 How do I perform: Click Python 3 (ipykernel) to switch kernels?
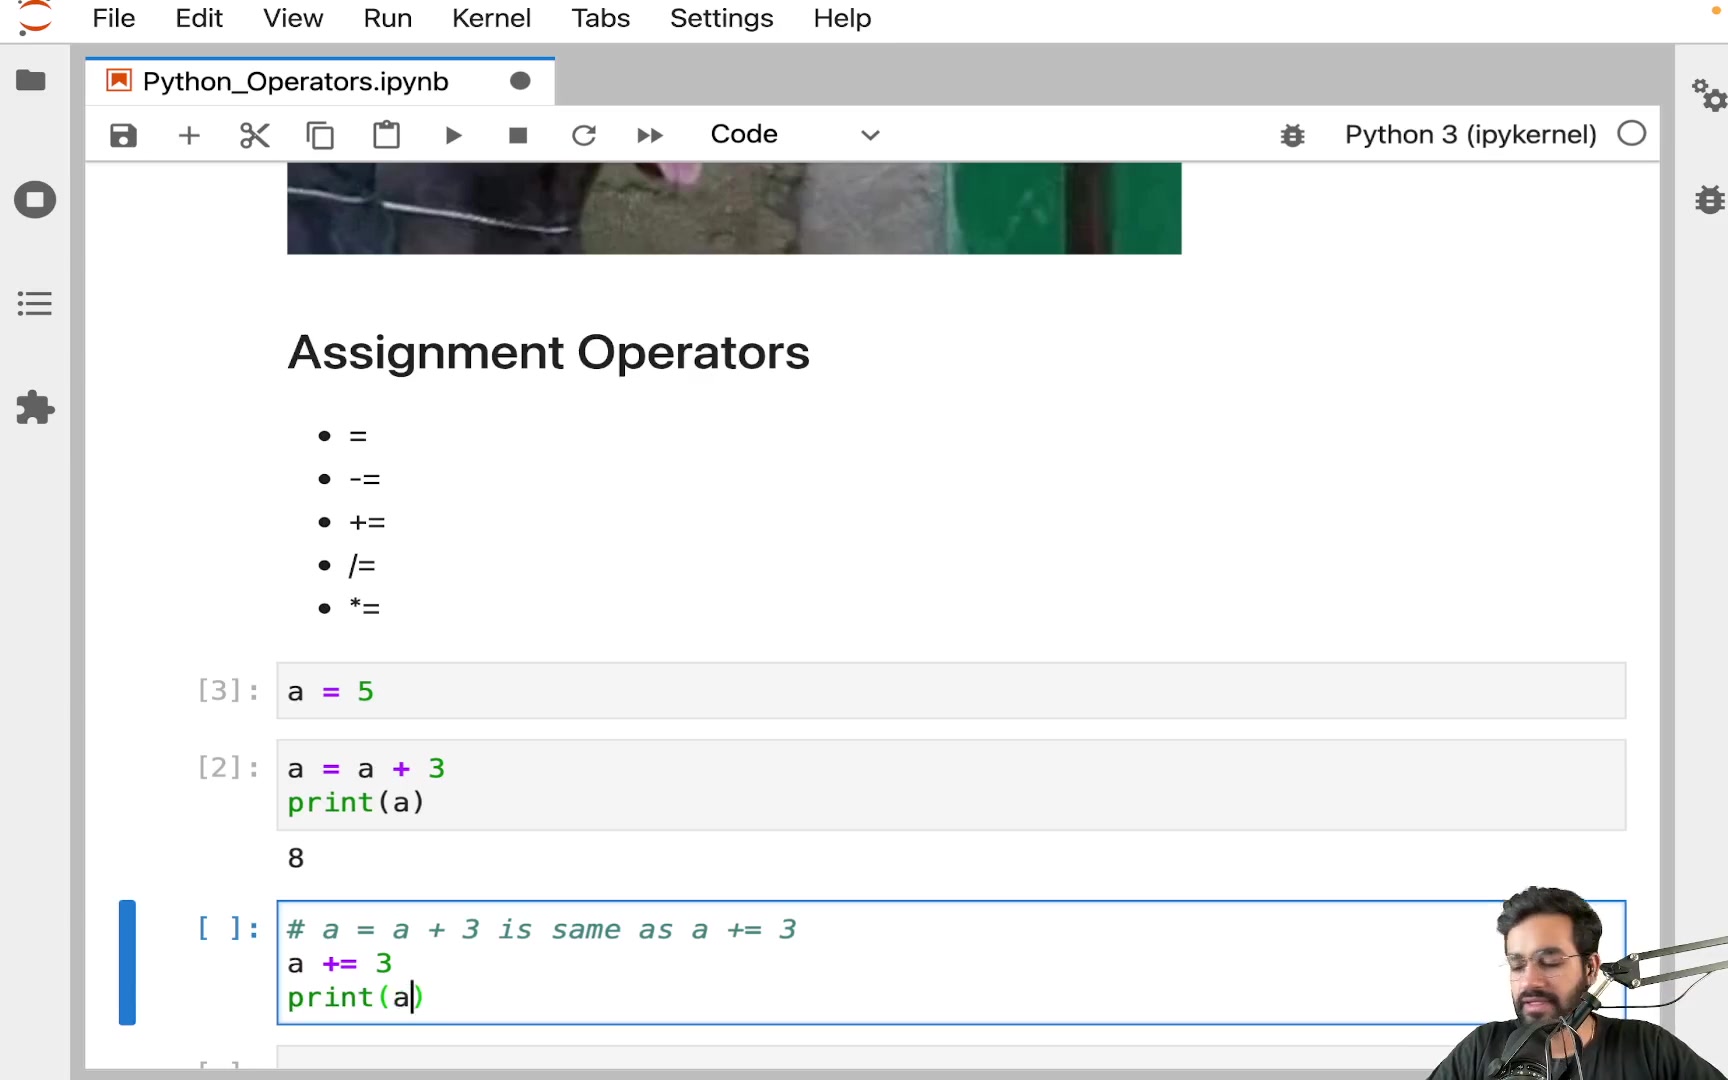click(1469, 134)
